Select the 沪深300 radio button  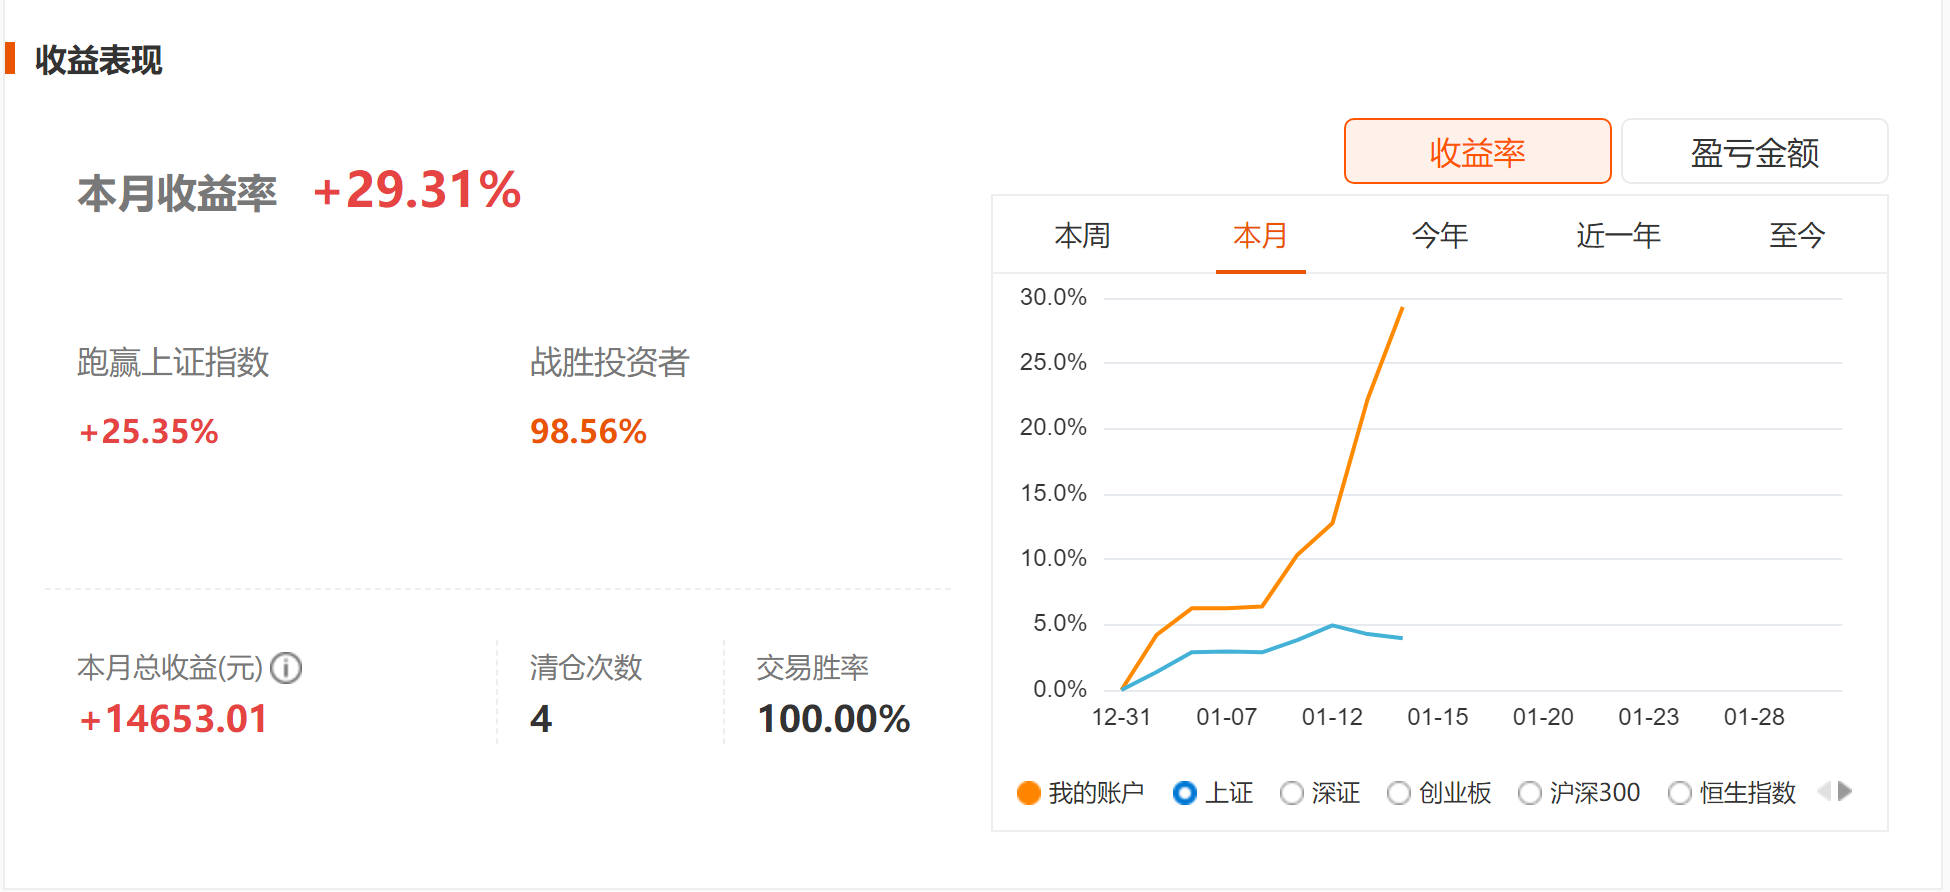1529,793
